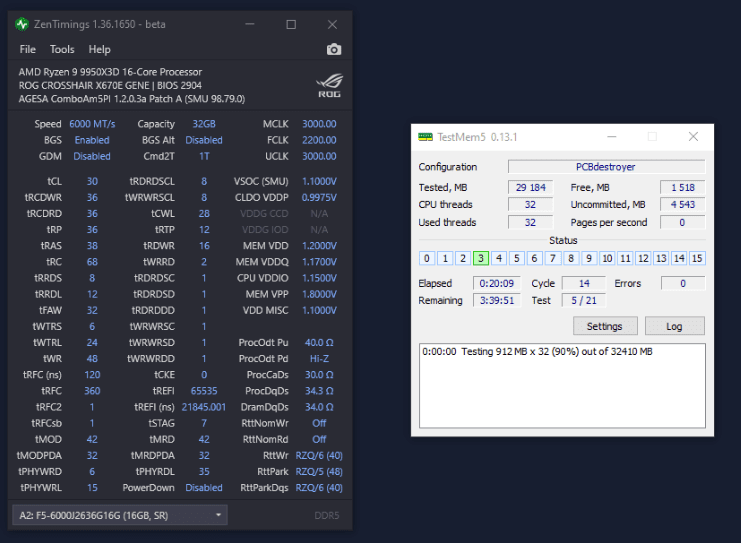The height and width of the screenshot is (543, 741).
Task: Take a screenshot with the camera icon
Action: 334,49
